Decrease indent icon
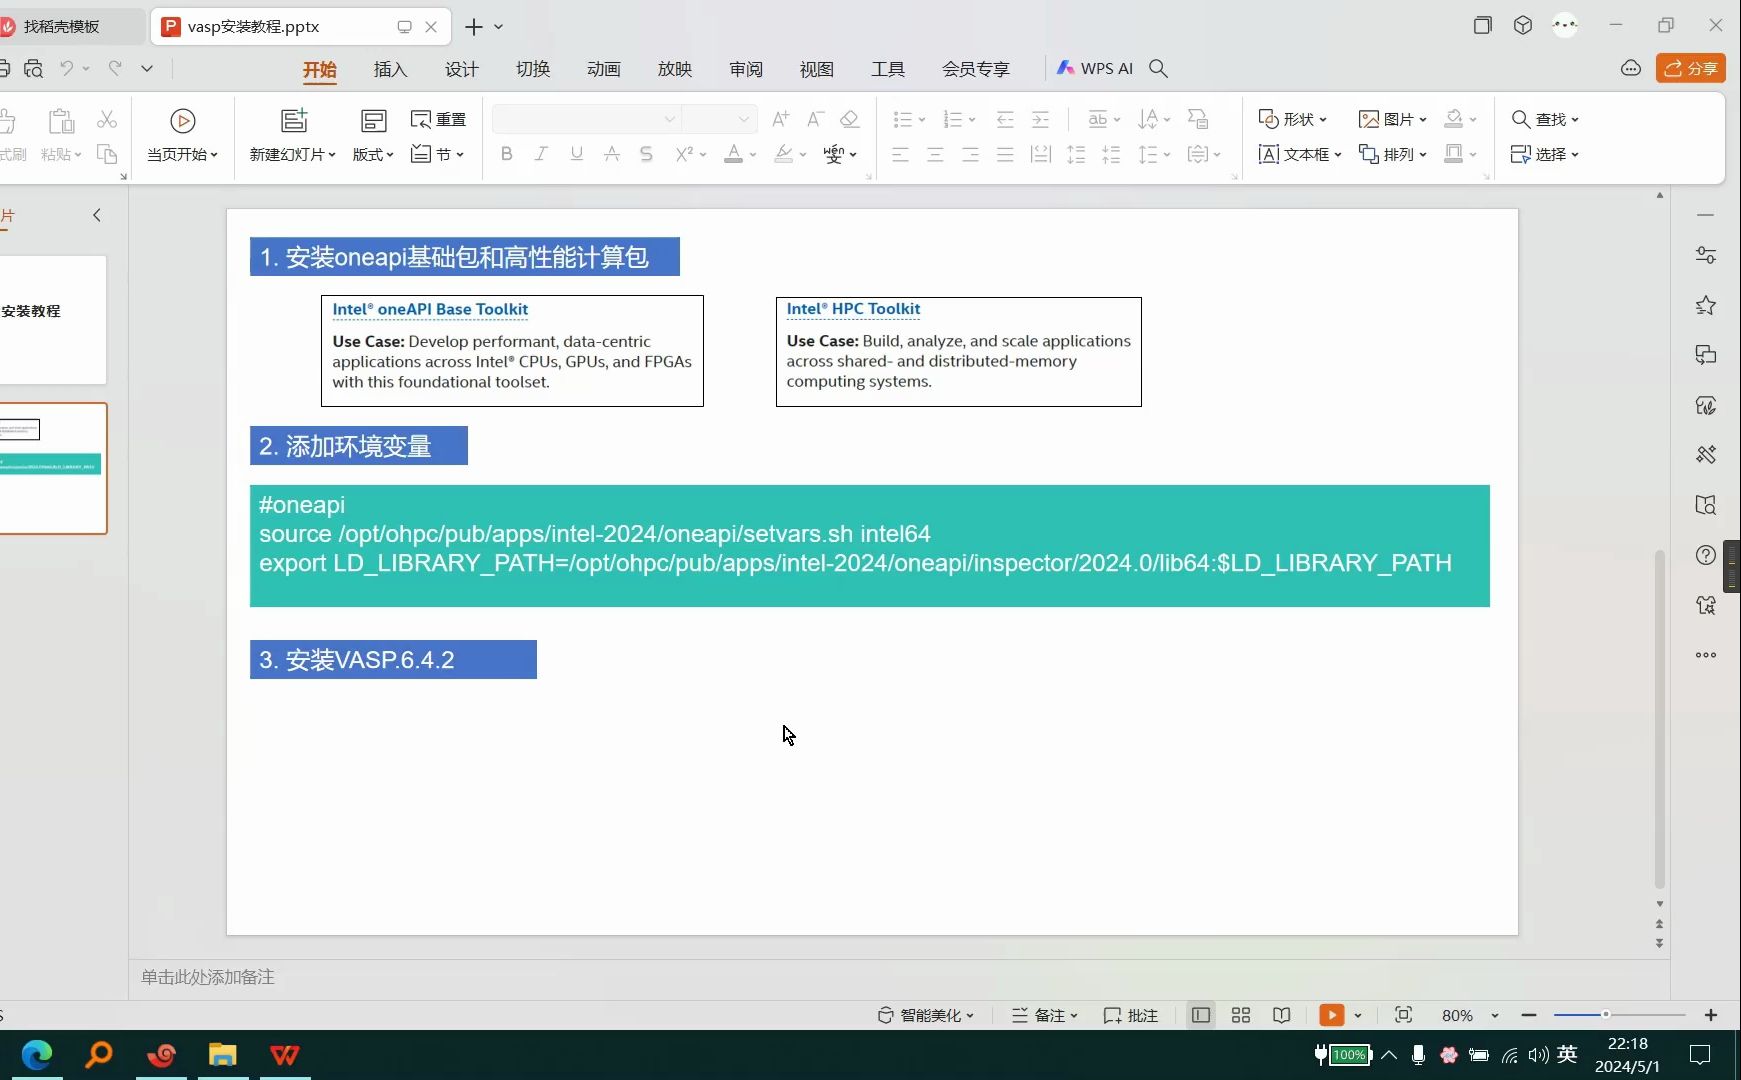1741x1080 pixels. tap(1005, 119)
